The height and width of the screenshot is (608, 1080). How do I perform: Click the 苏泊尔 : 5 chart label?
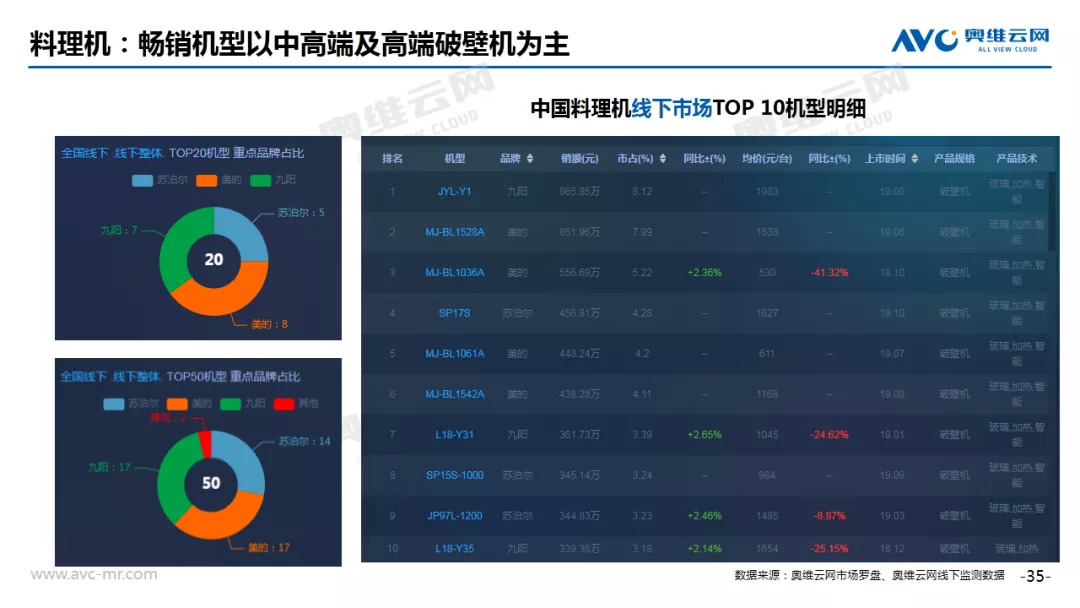[x=301, y=213]
